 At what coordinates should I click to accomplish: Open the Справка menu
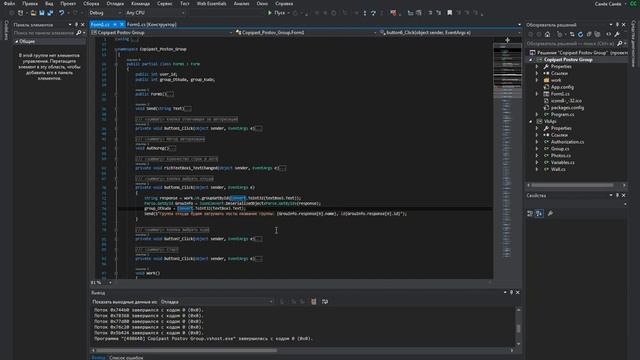(284, 4)
